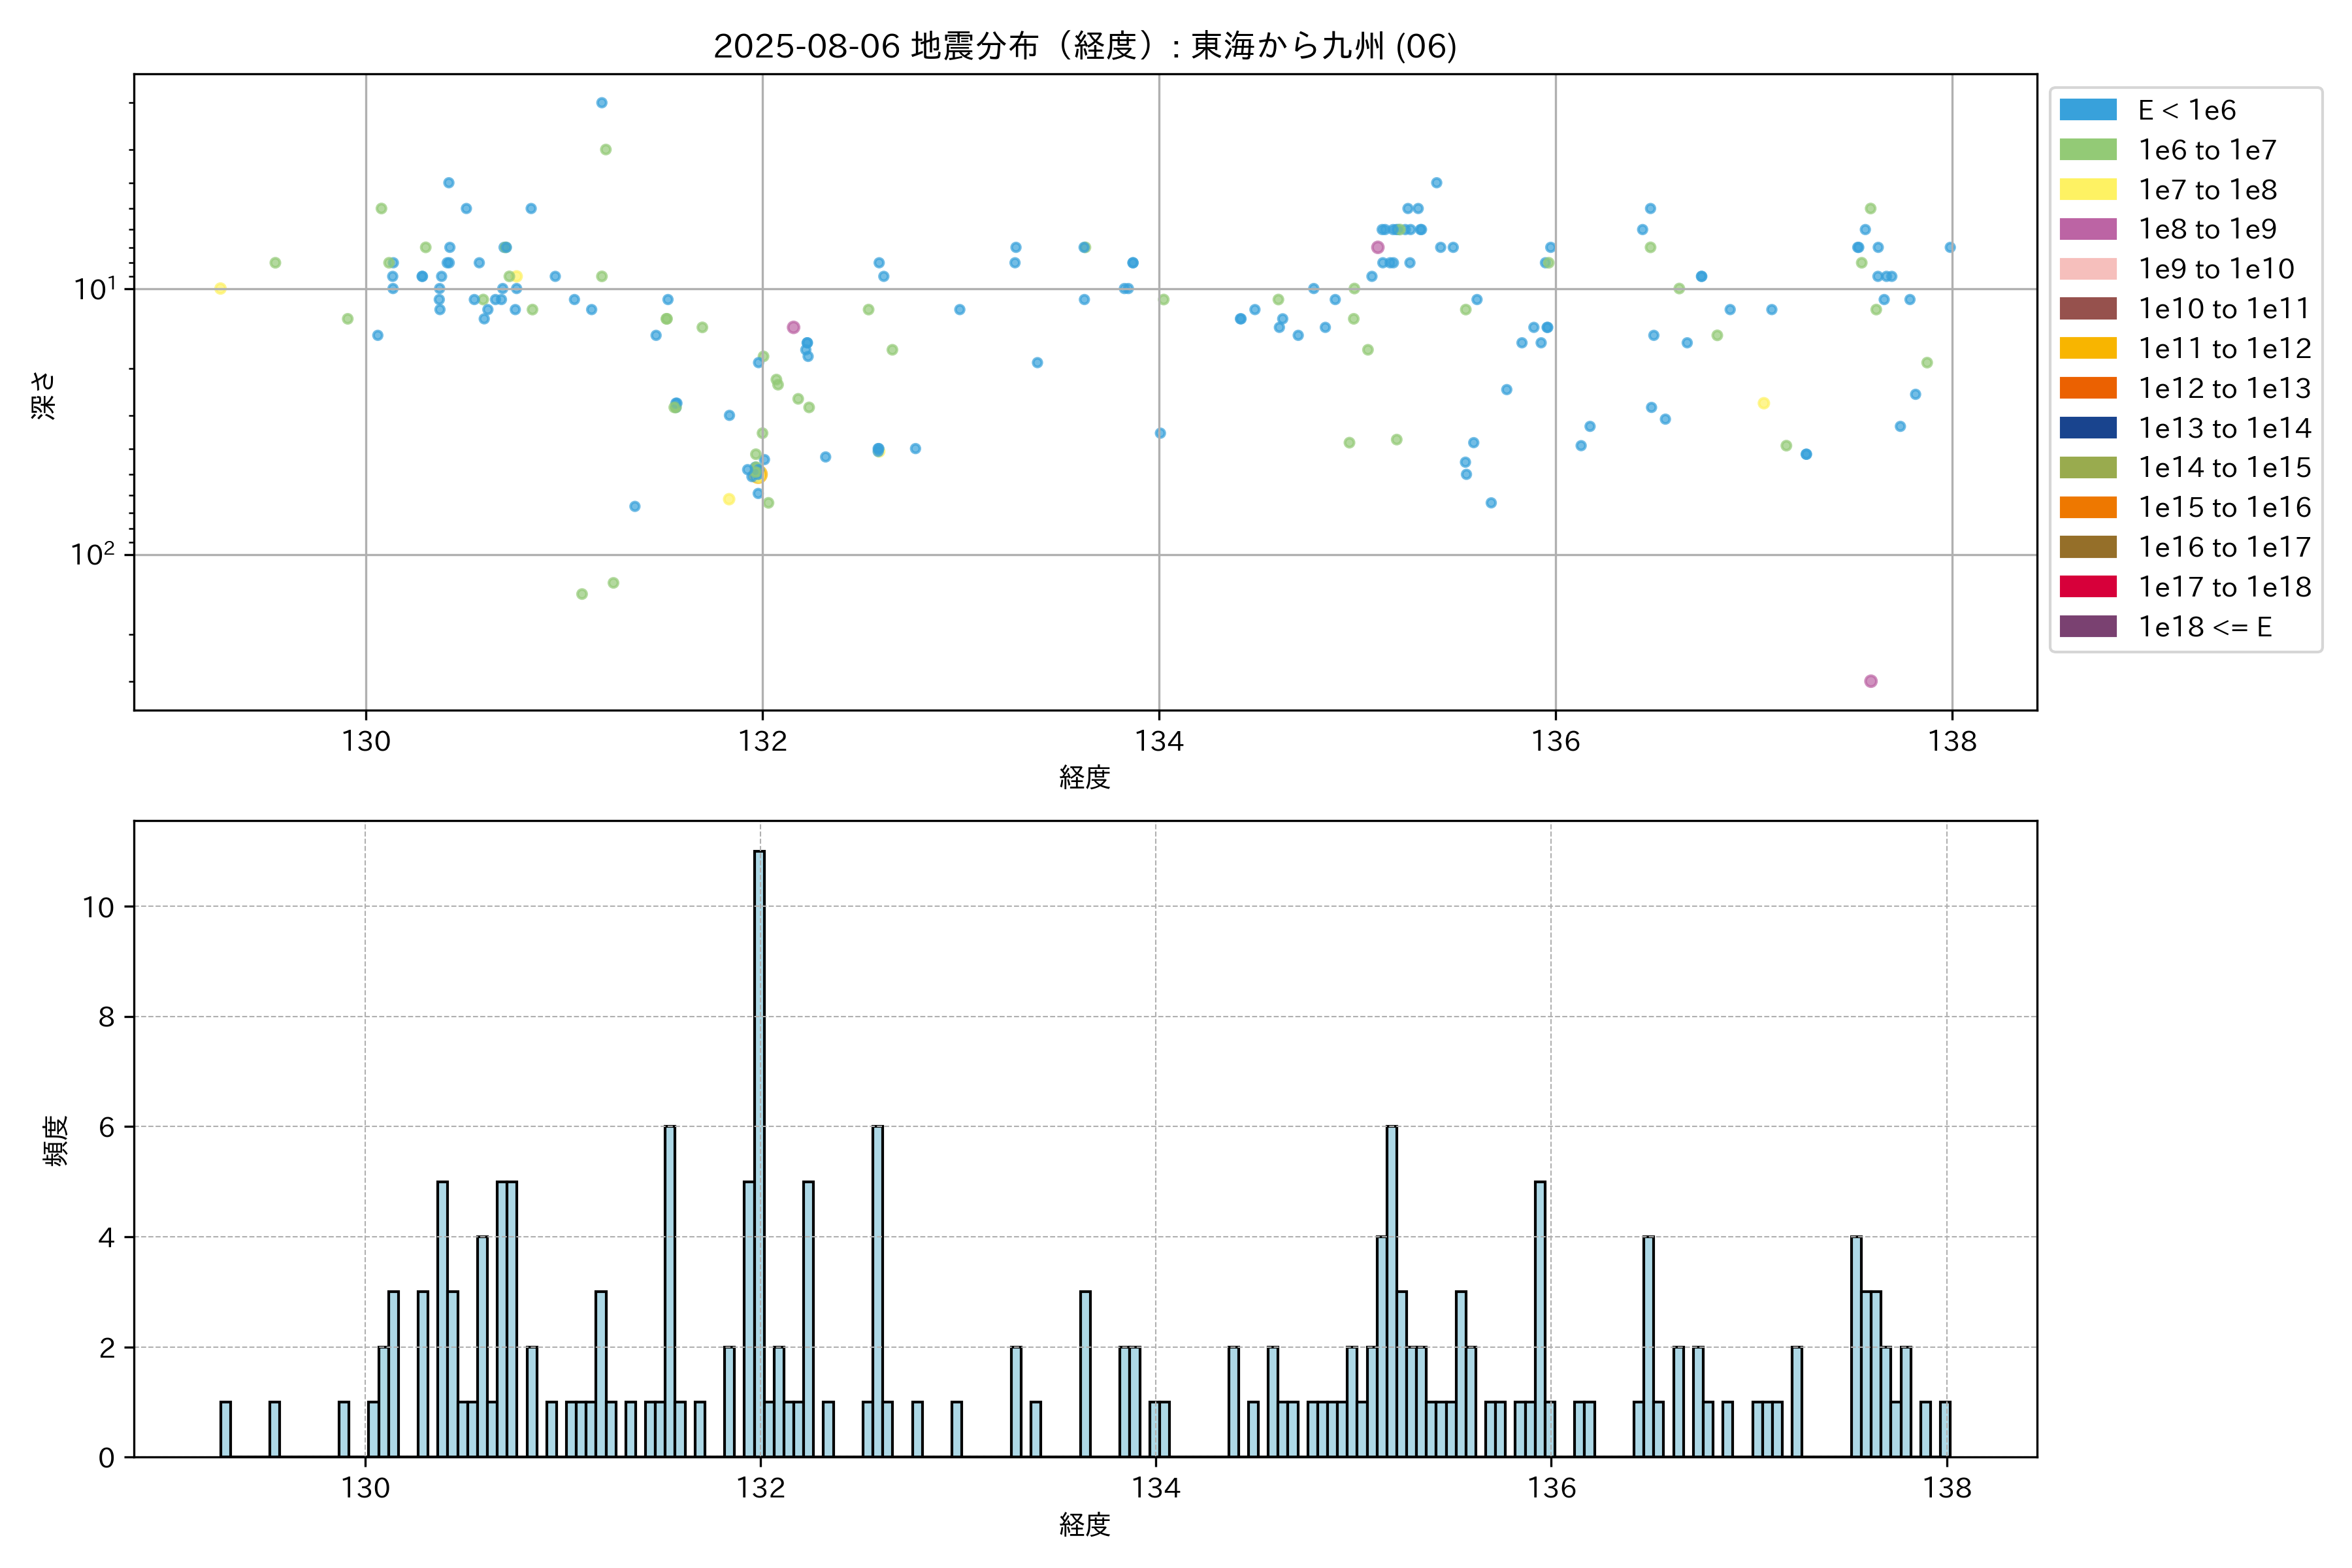Click the 138 tick label on histogram axis
This screenshot has height=1568, width=2352.
click(1946, 1488)
